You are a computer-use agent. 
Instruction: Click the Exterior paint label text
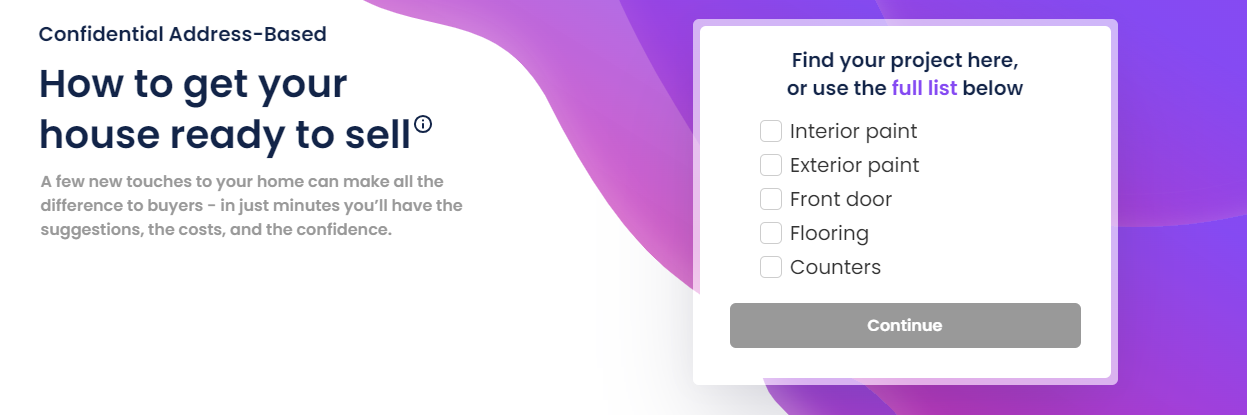[854, 165]
